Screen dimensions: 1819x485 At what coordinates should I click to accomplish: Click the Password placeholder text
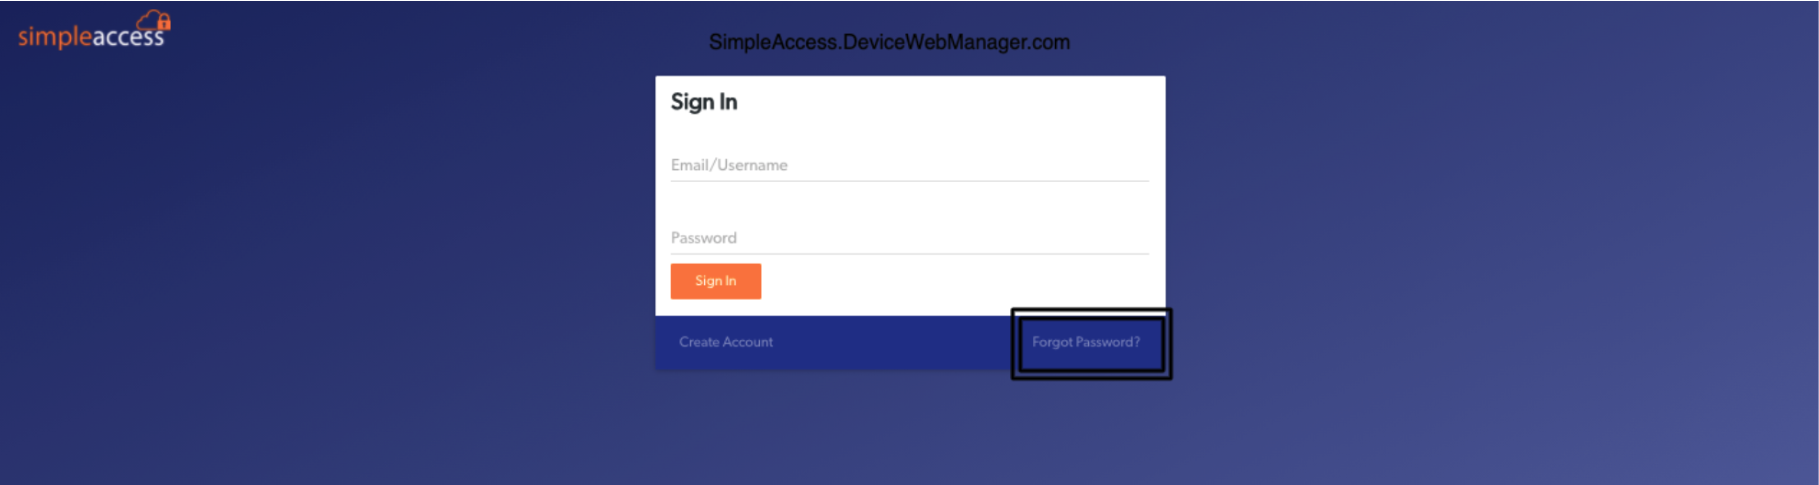tap(703, 238)
